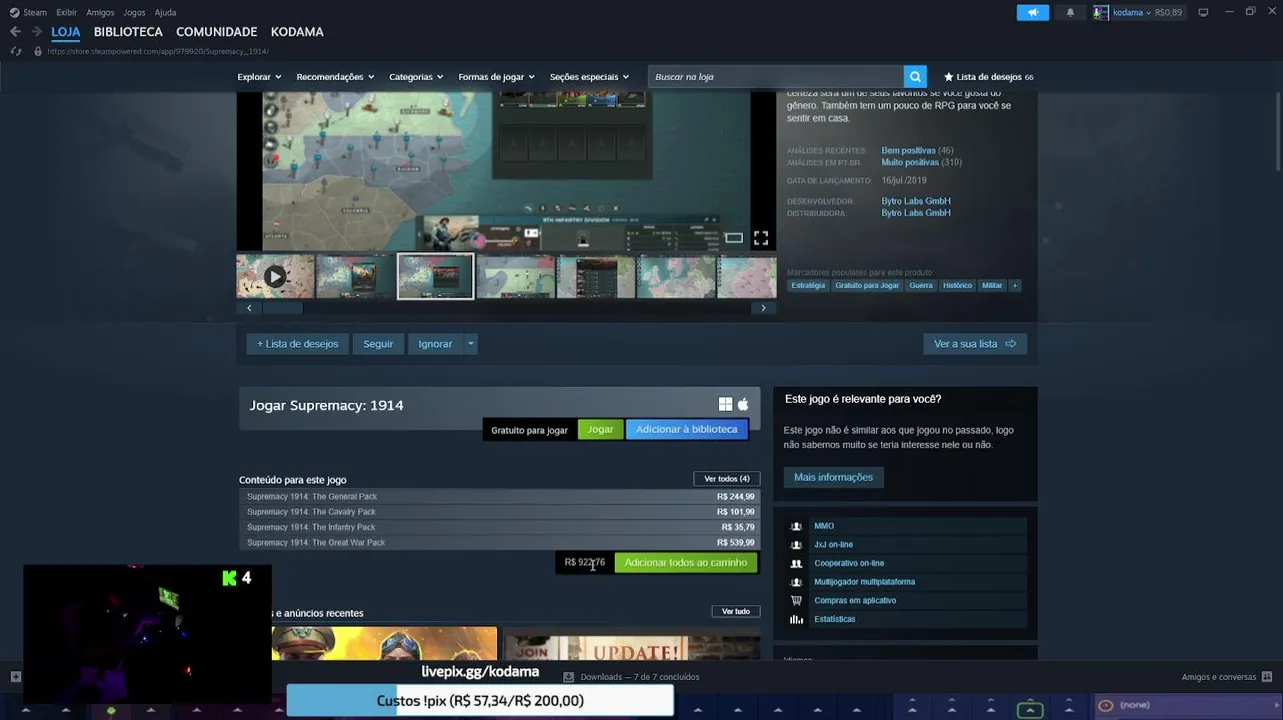Image resolution: width=1283 pixels, height=720 pixels.
Task: Click the MMO feature icon
Action: (x=796, y=526)
